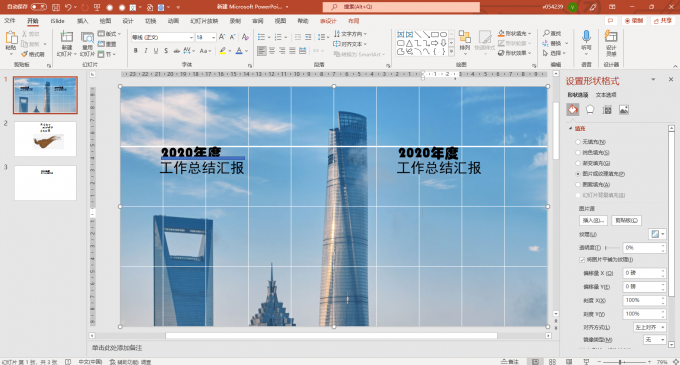Screen dimensions: 680x365
Task: Center align the paragraph
Action: pyautogui.click(x=272, y=51)
